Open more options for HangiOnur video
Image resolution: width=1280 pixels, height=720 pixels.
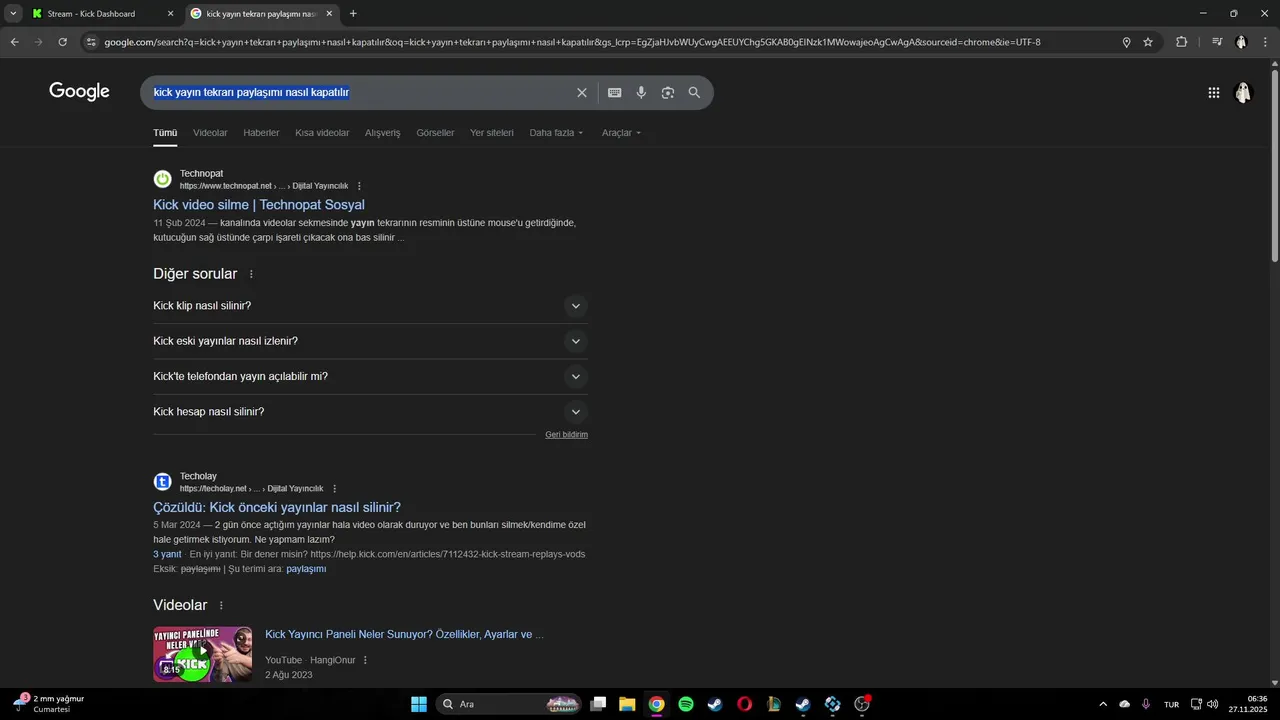point(365,660)
